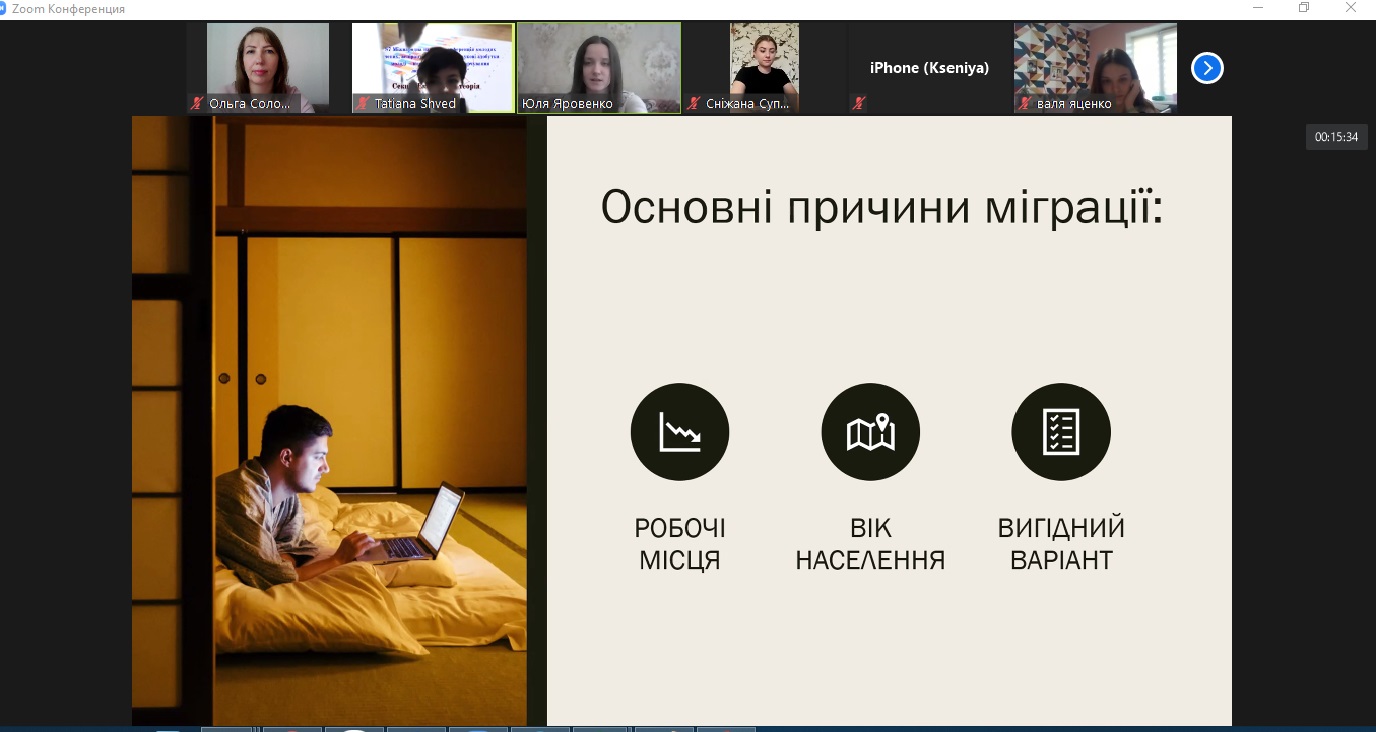Restore down the Zoom Конференция window

[x=1304, y=8]
